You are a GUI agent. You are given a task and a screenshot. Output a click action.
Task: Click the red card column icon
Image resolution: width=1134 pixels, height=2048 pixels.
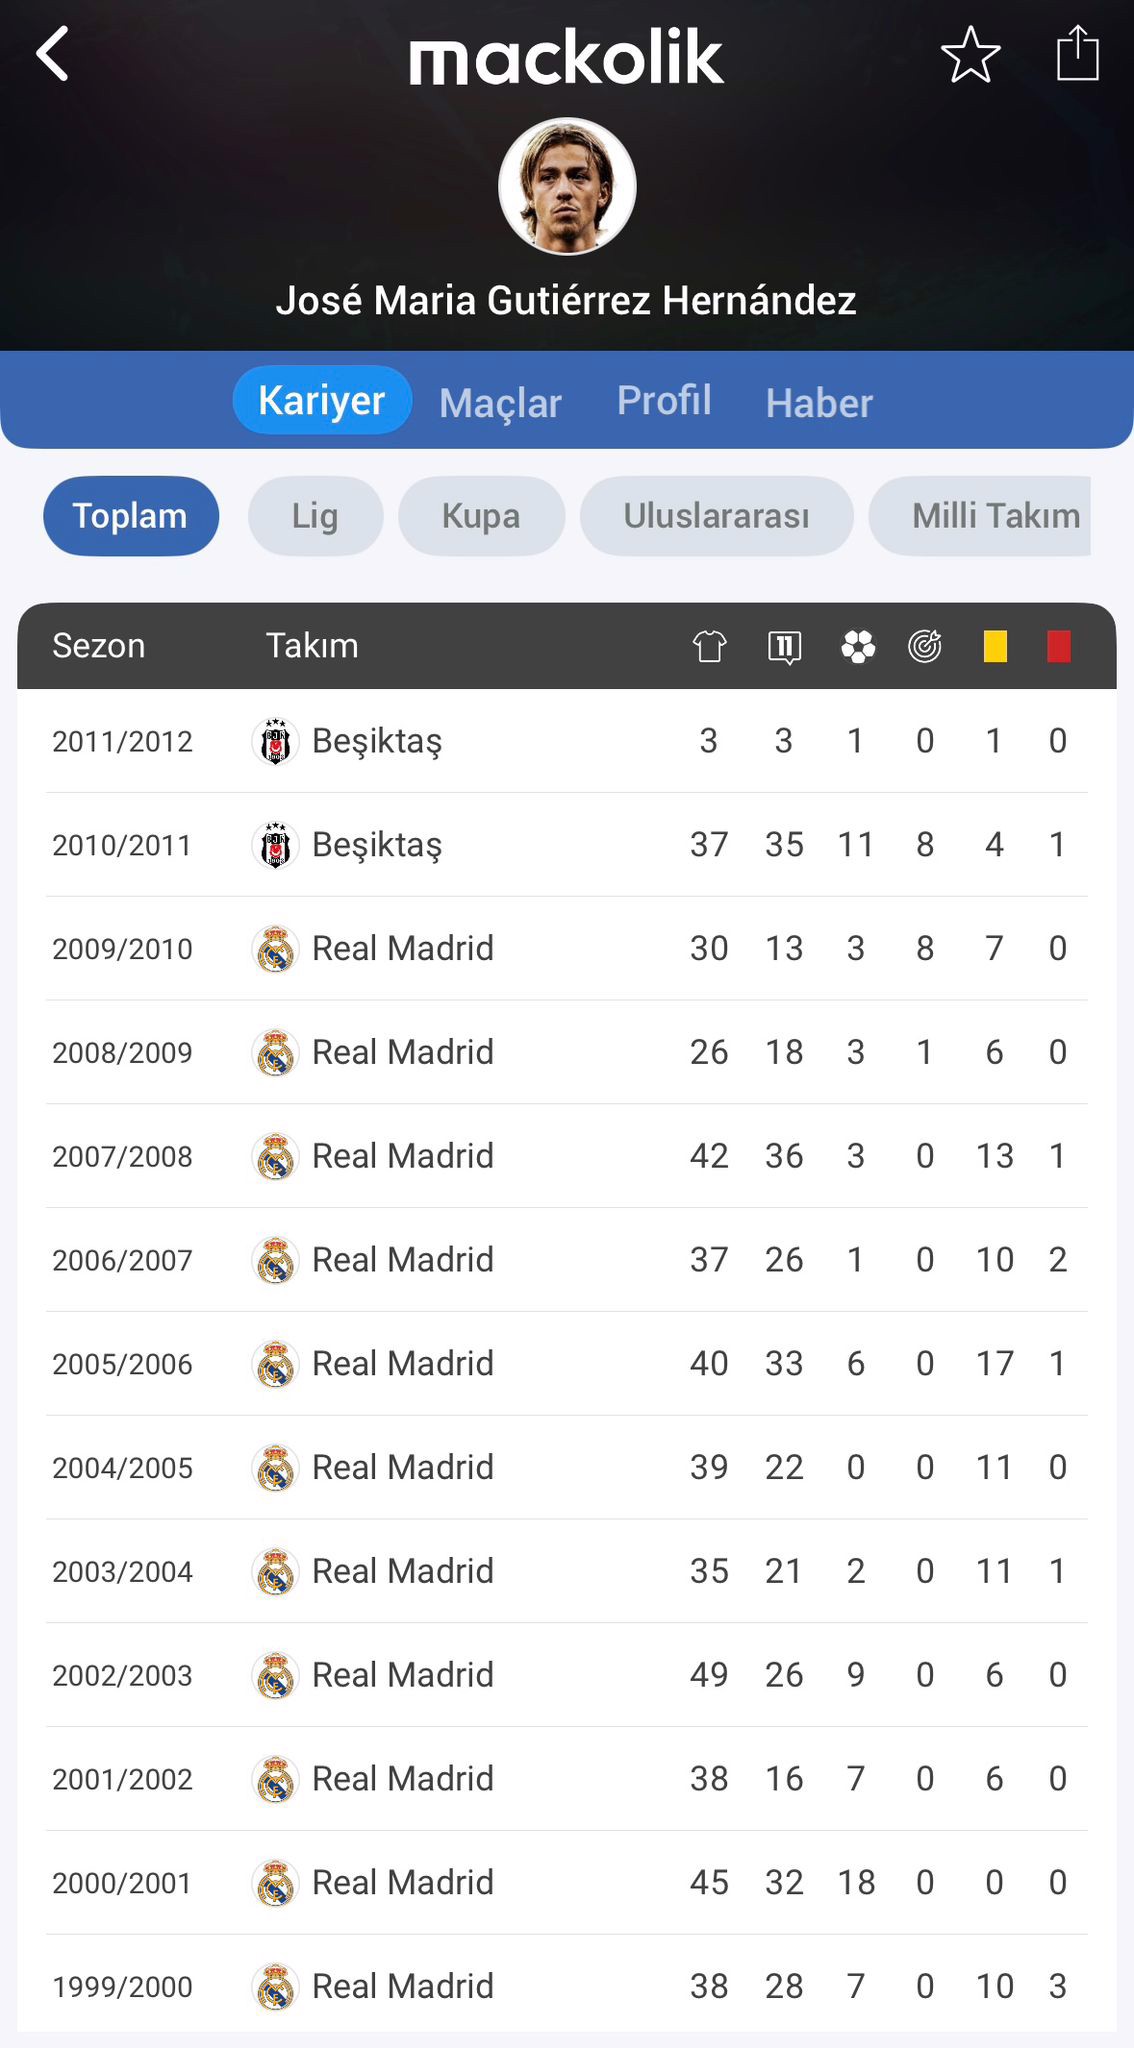(1058, 647)
